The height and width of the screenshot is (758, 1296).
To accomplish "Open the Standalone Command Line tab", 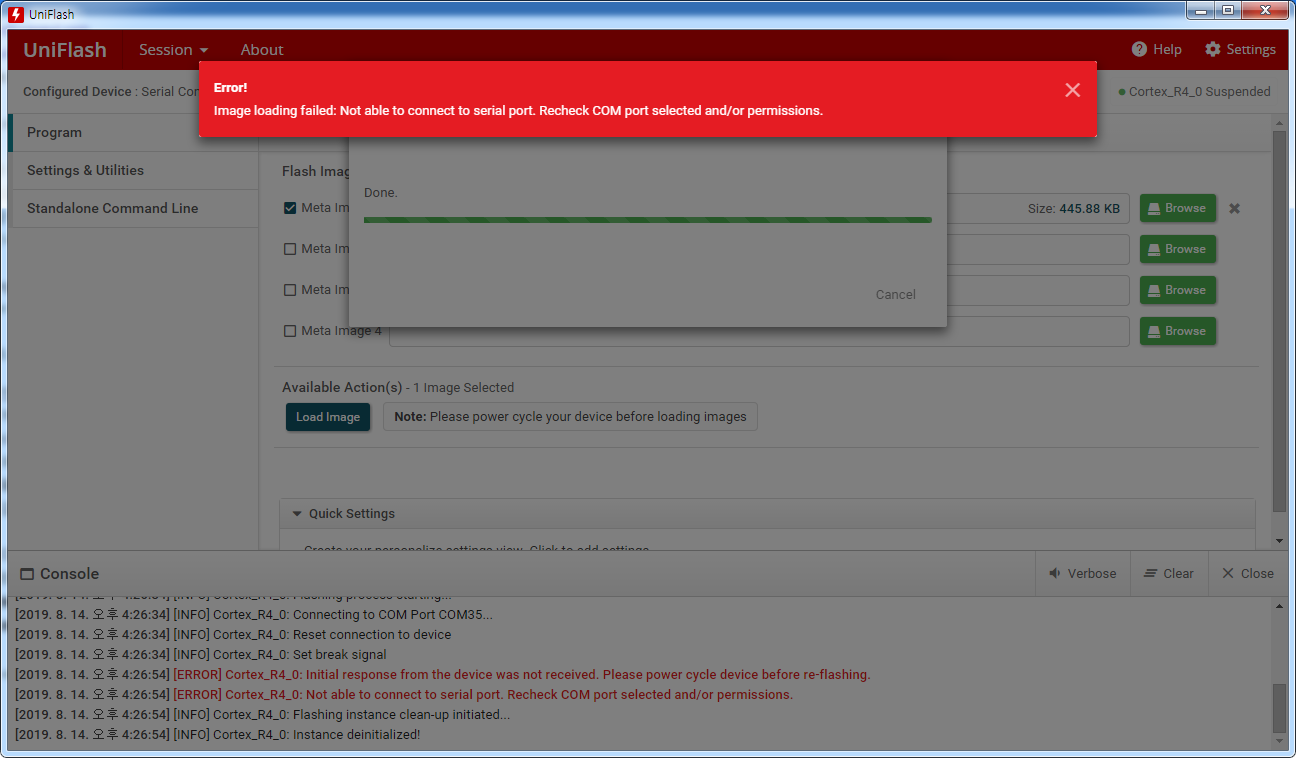I will tap(132, 208).
